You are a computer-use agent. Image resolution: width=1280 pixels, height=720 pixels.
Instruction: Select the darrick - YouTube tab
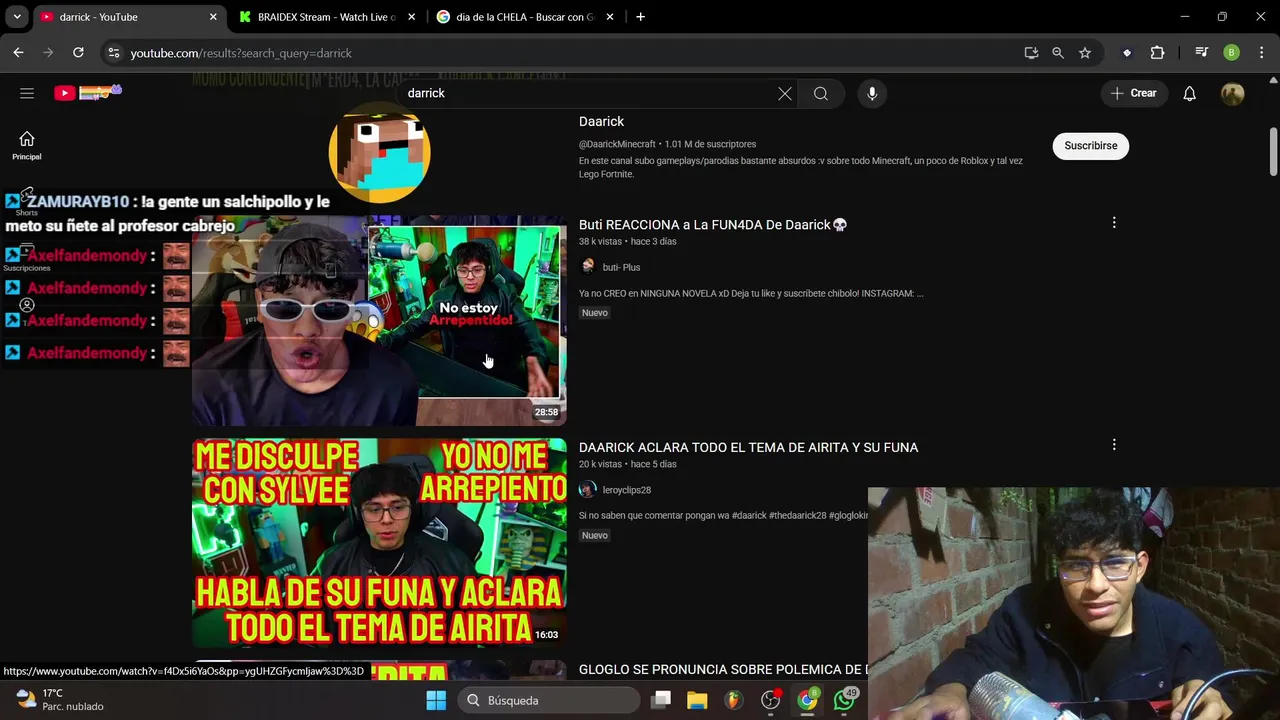click(128, 17)
